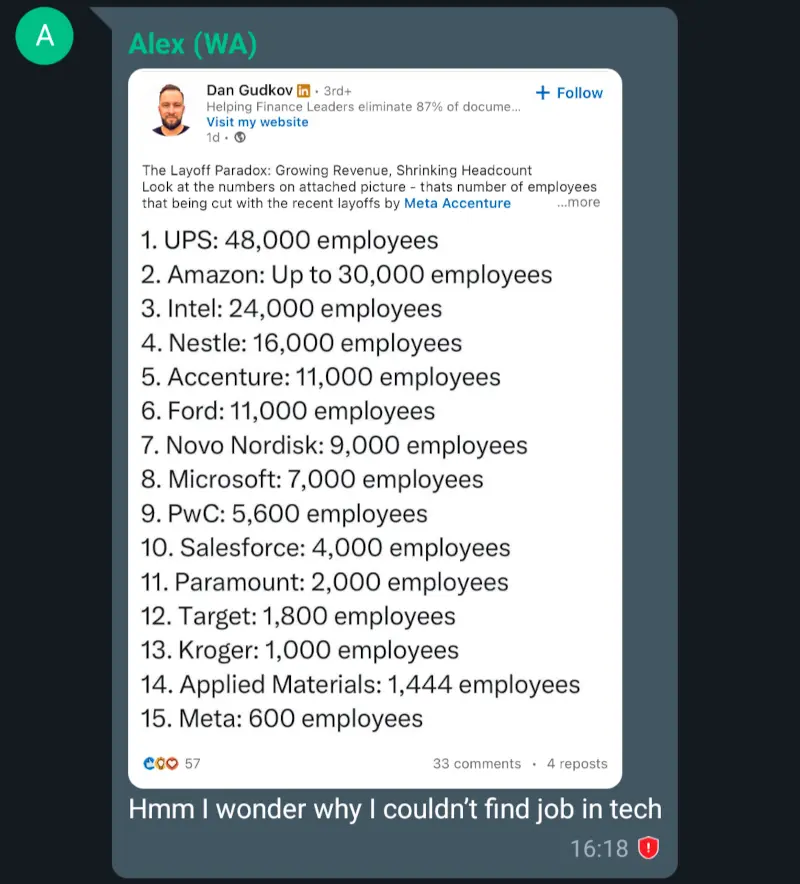Click the plus icon beside Follow
Screen dimensions: 800x884
point(543,93)
